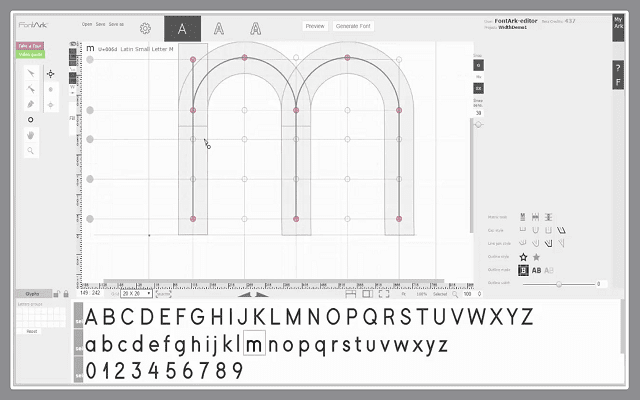Image resolution: width=640 pixels, height=400 pixels.
Task: Select the hollow star outline style
Action: tap(523, 257)
